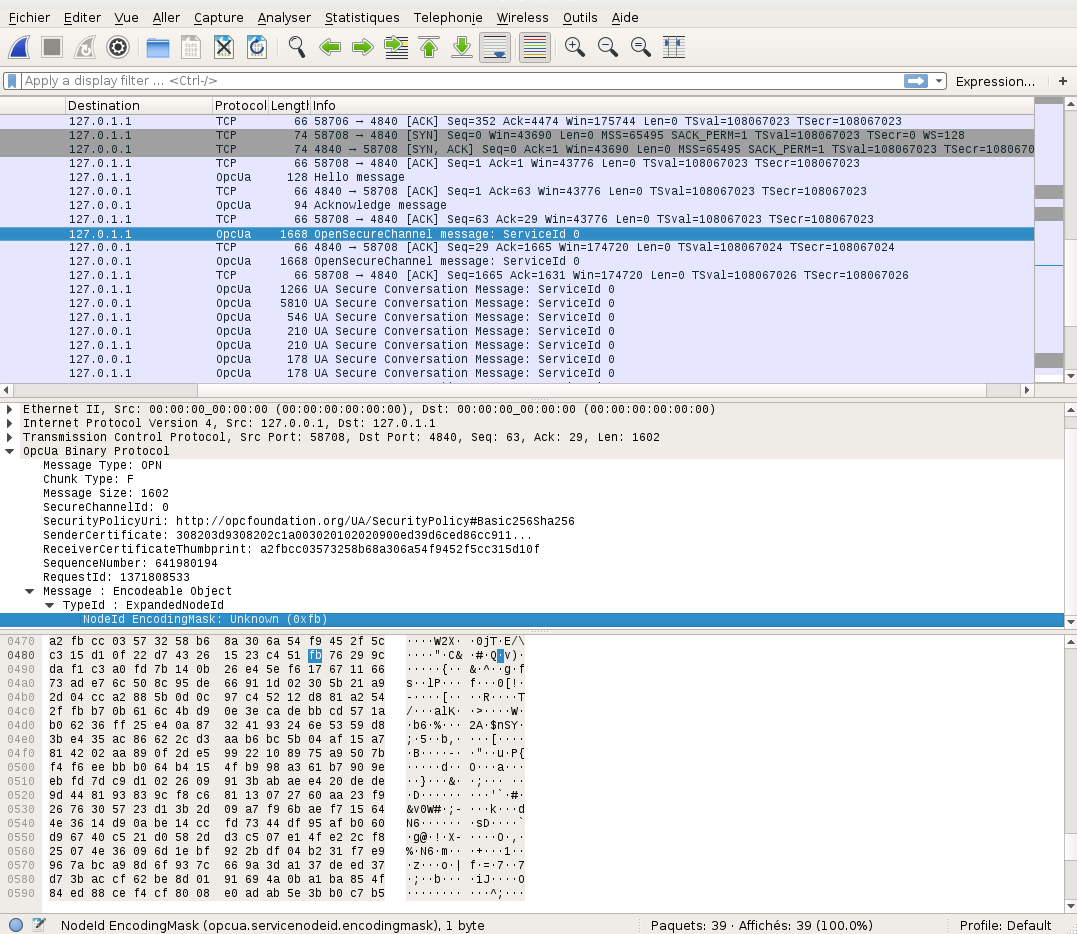Zoom in on the packet list

click(574, 47)
